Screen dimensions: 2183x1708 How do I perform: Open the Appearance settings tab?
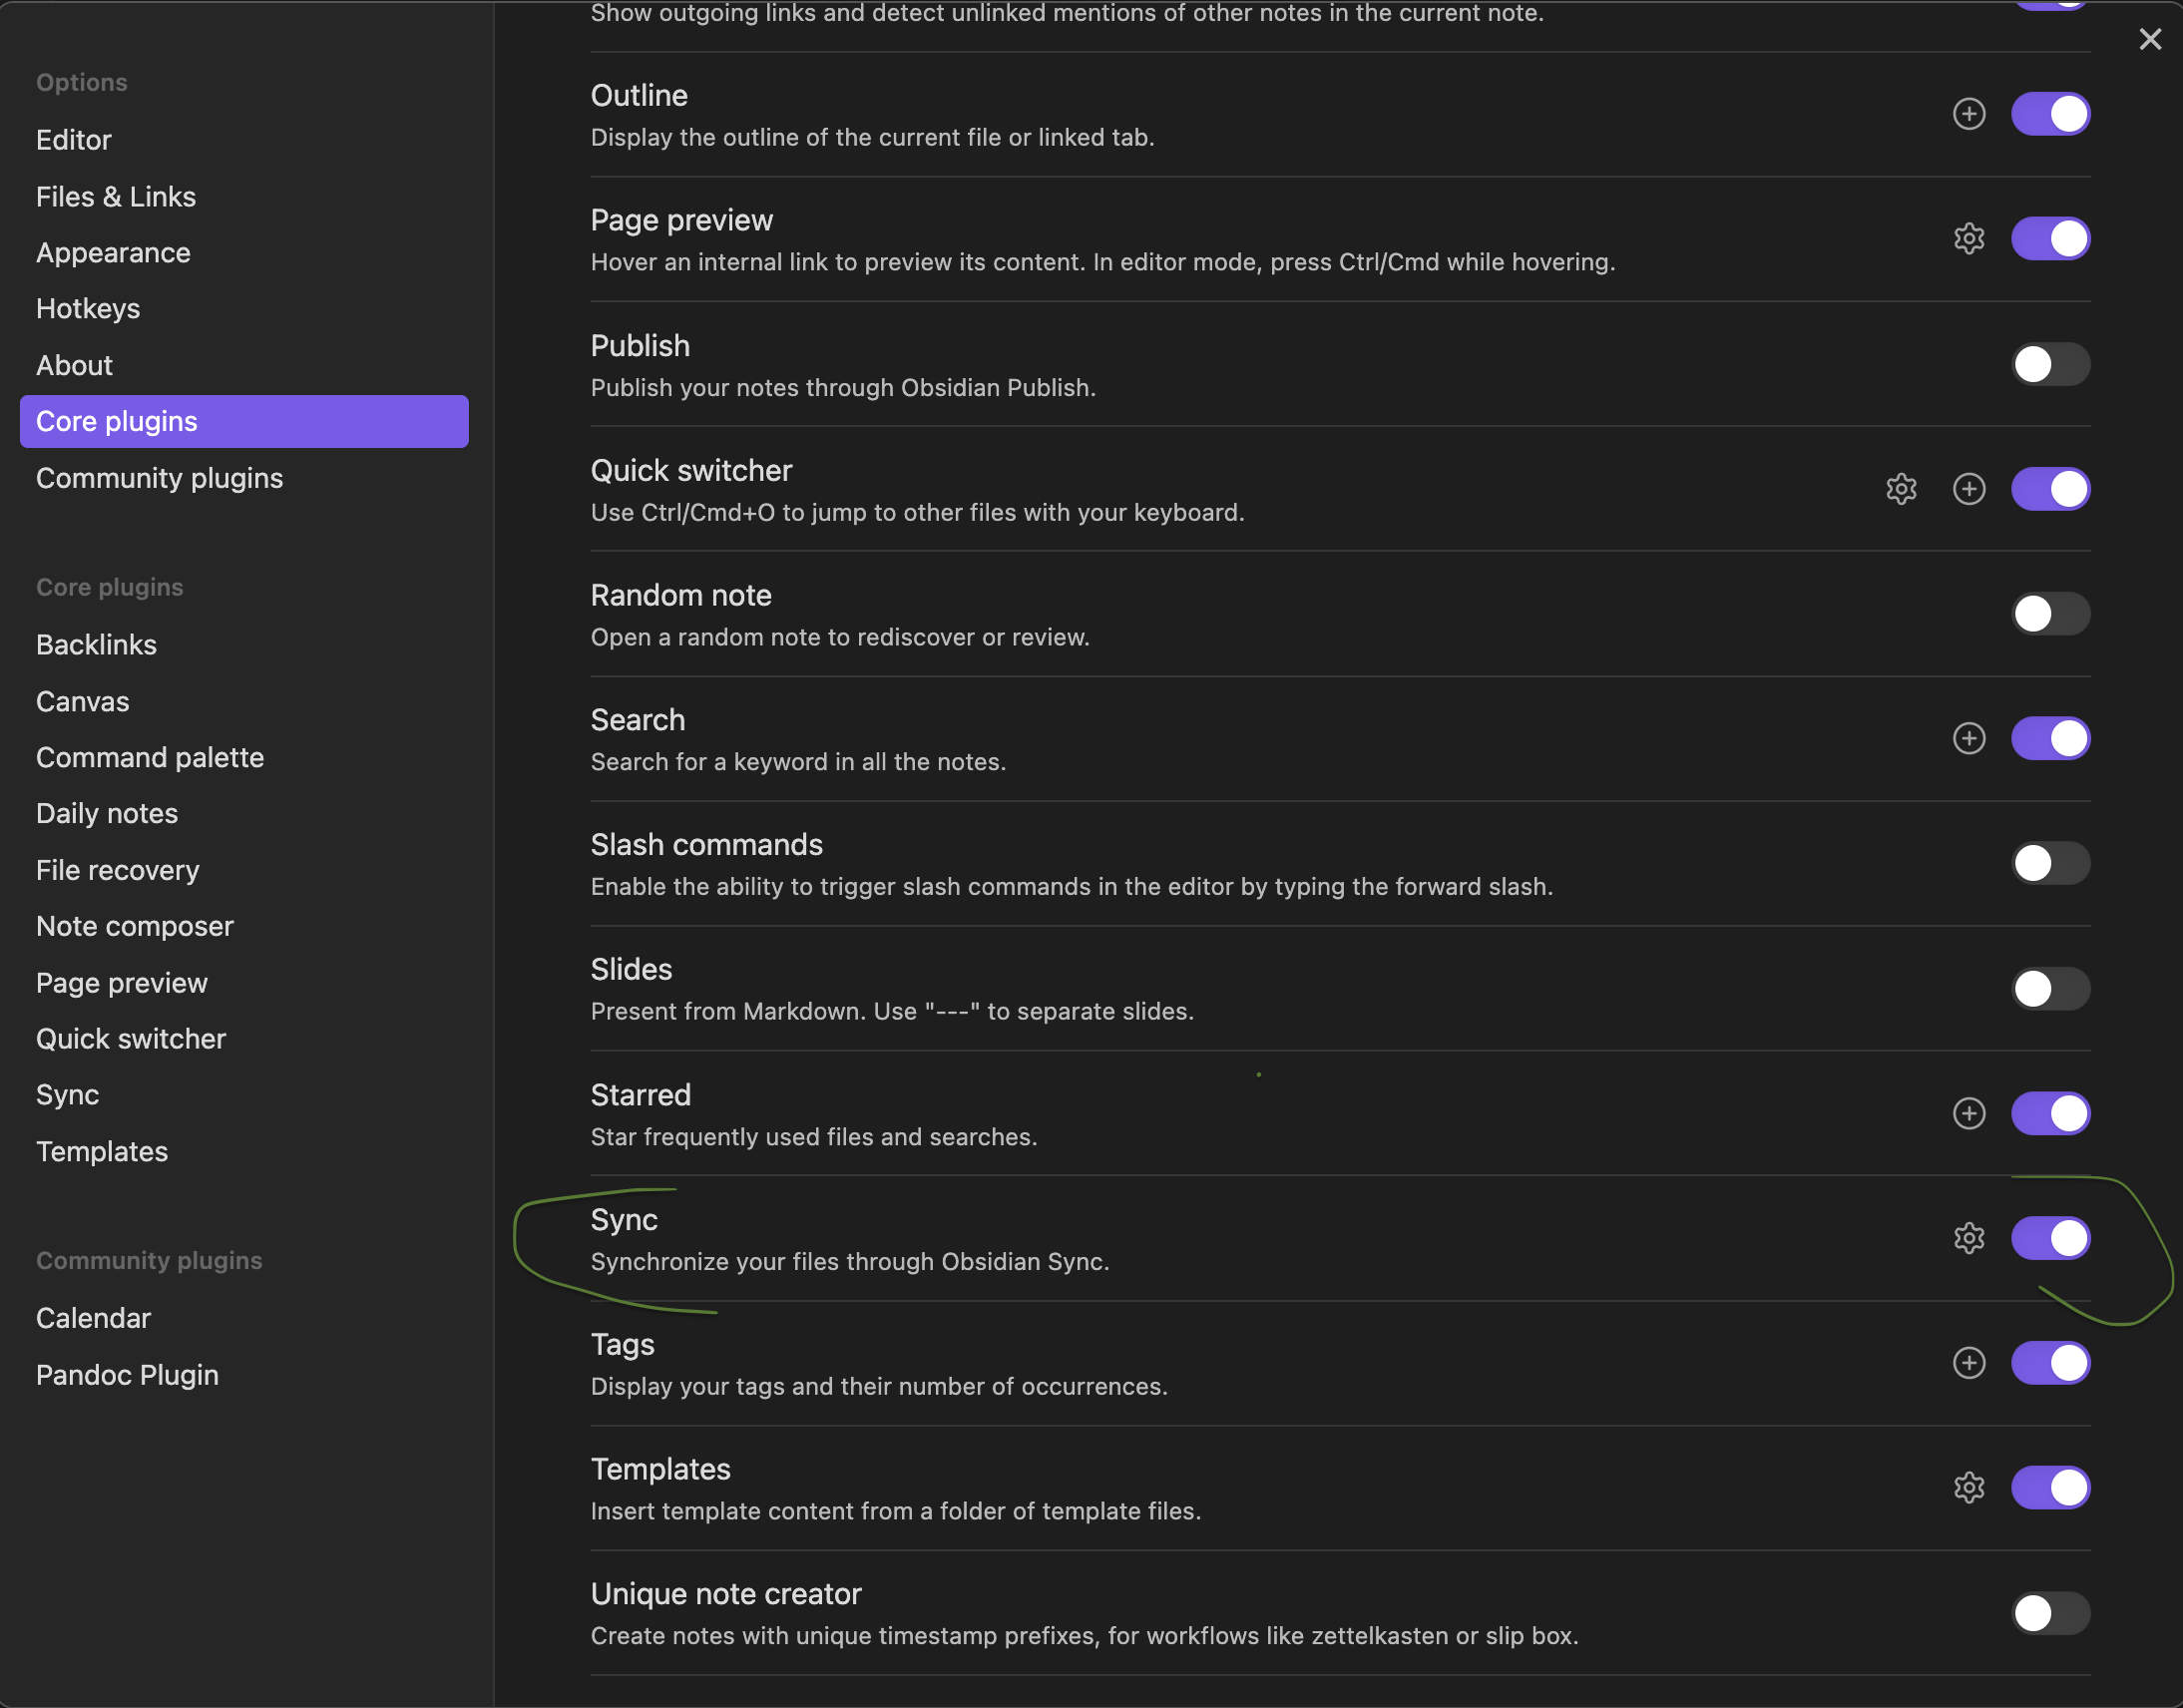pyautogui.click(x=113, y=253)
